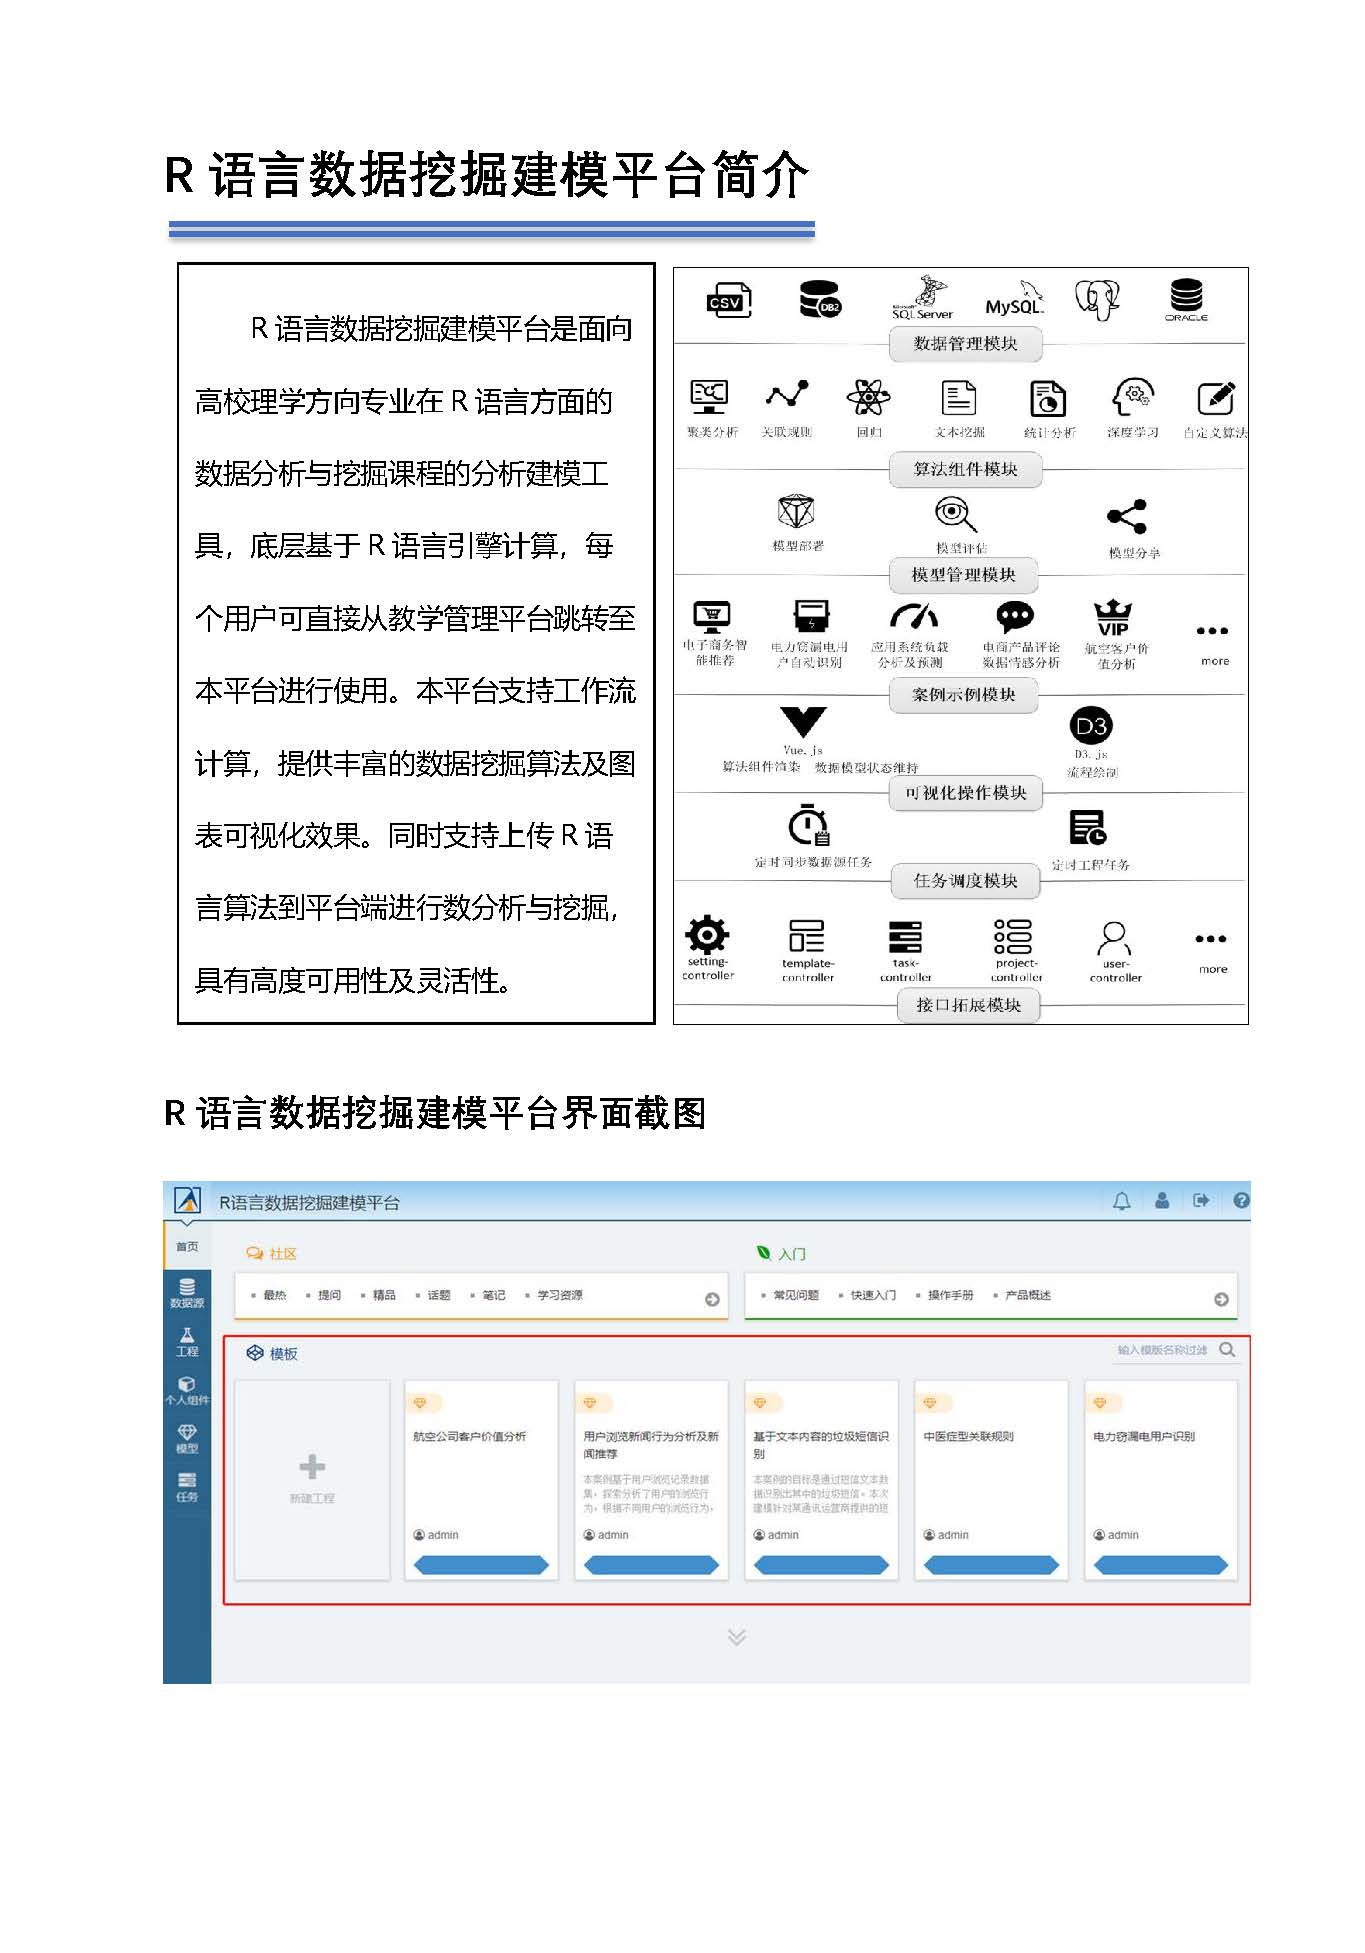The height and width of the screenshot is (1953, 1365).
Task: Click the DB2 database icon
Action: [820, 299]
